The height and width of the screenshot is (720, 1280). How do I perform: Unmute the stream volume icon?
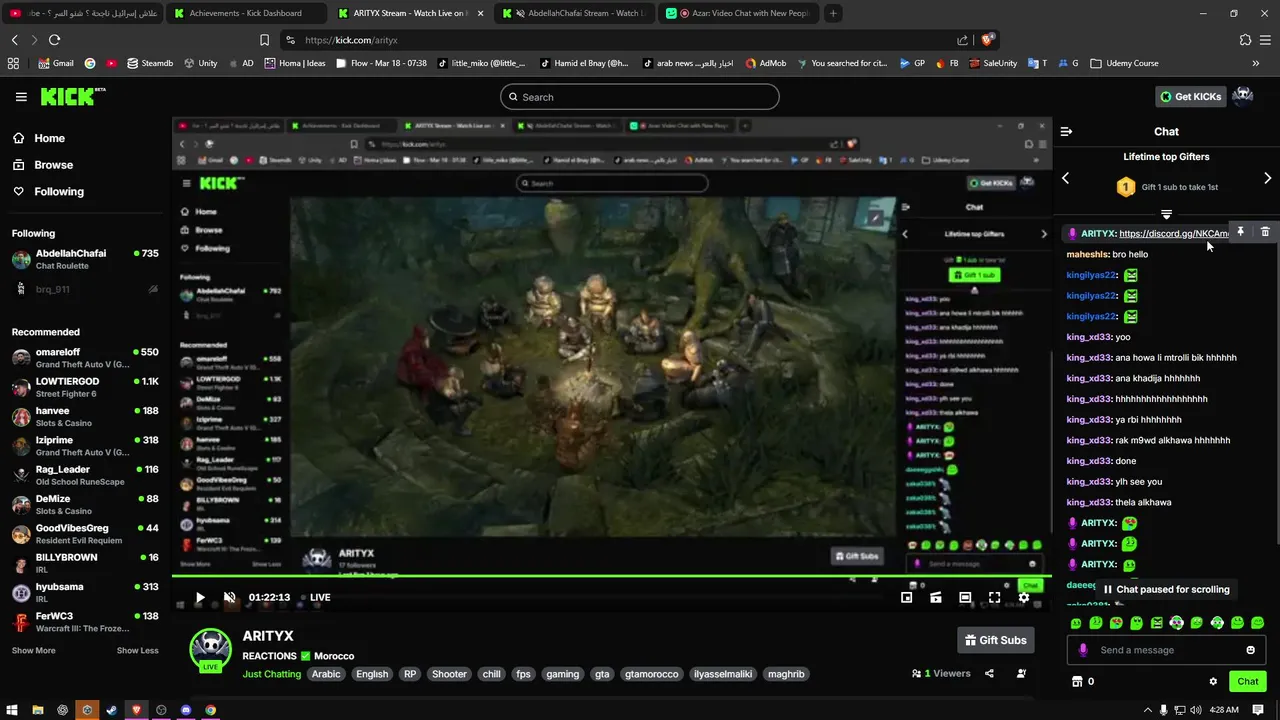click(x=229, y=598)
